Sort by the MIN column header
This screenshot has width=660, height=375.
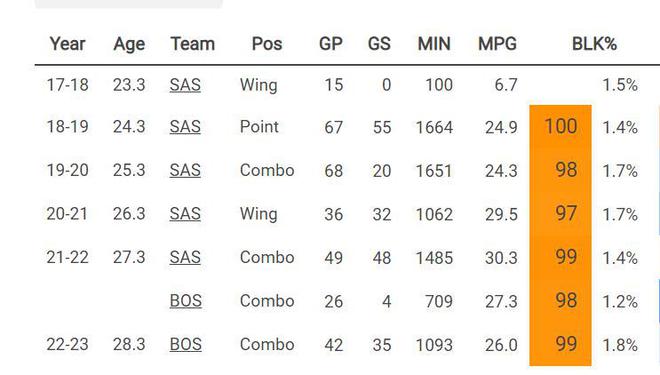434,44
